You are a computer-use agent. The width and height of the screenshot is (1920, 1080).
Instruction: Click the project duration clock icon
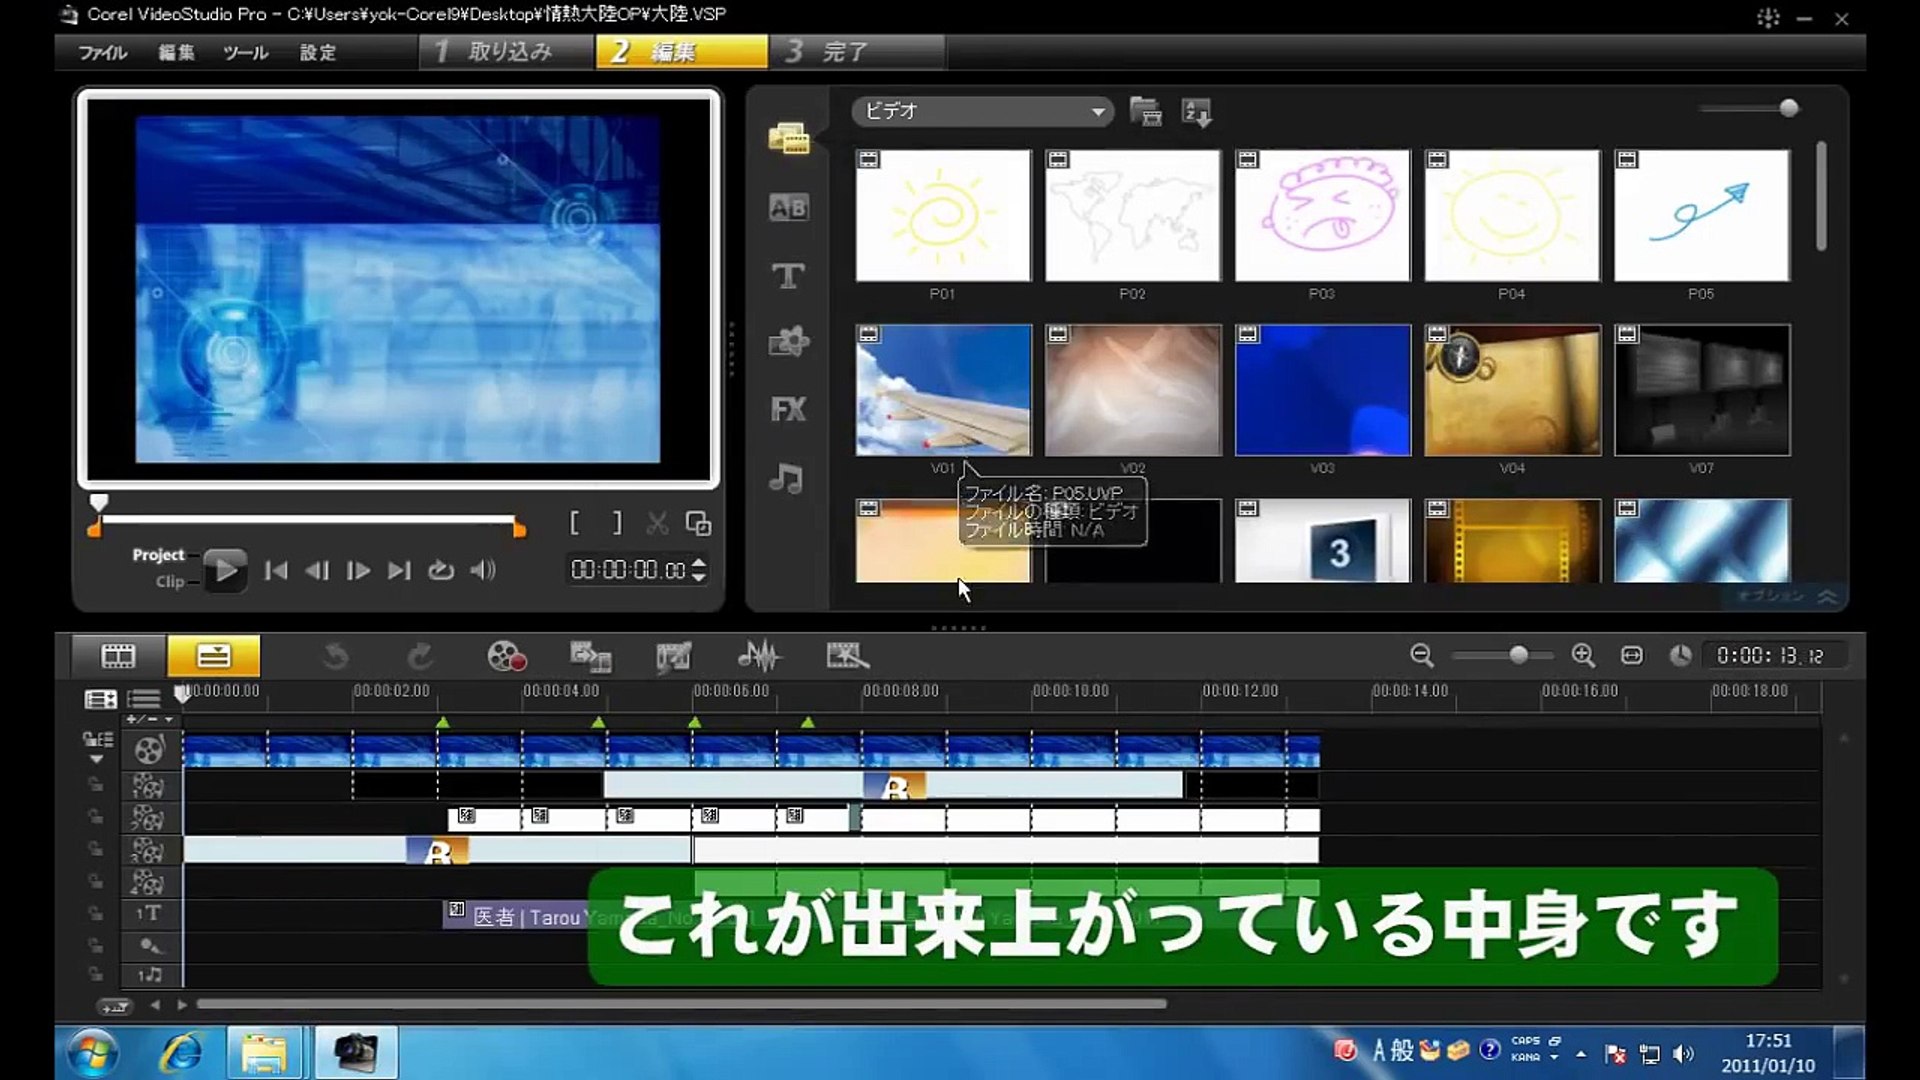point(1681,655)
